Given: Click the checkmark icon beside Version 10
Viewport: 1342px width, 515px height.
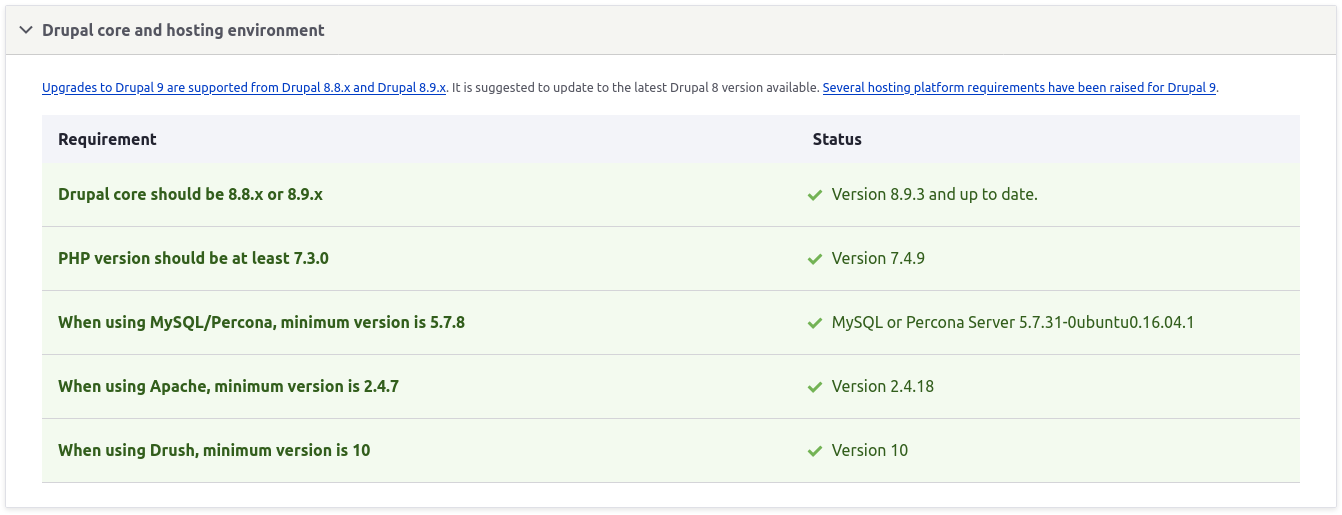Looking at the screenshot, I should 814,451.
